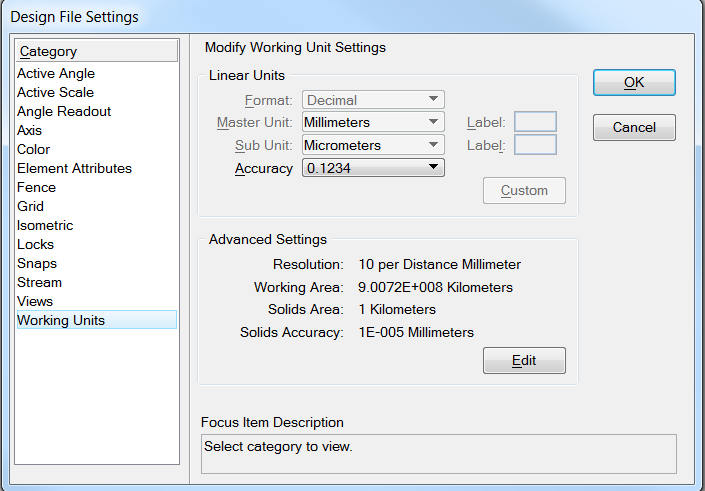Select the Working Units category

(x=97, y=320)
